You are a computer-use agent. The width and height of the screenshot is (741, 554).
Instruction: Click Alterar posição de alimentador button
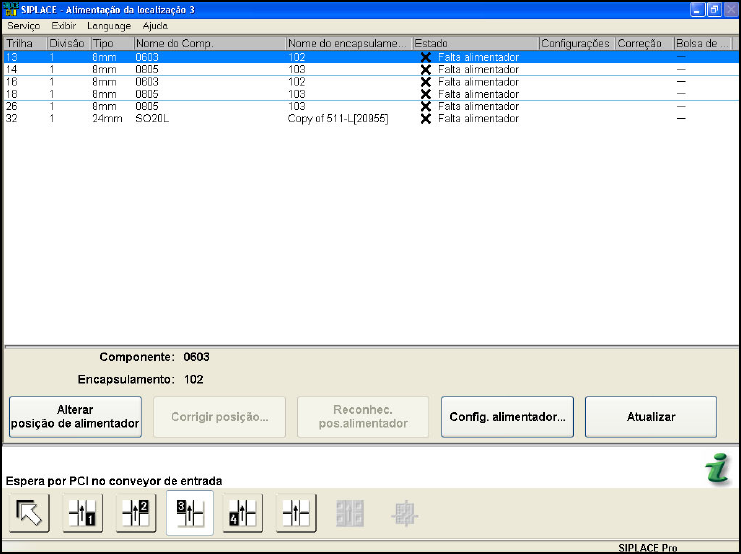click(x=76, y=417)
